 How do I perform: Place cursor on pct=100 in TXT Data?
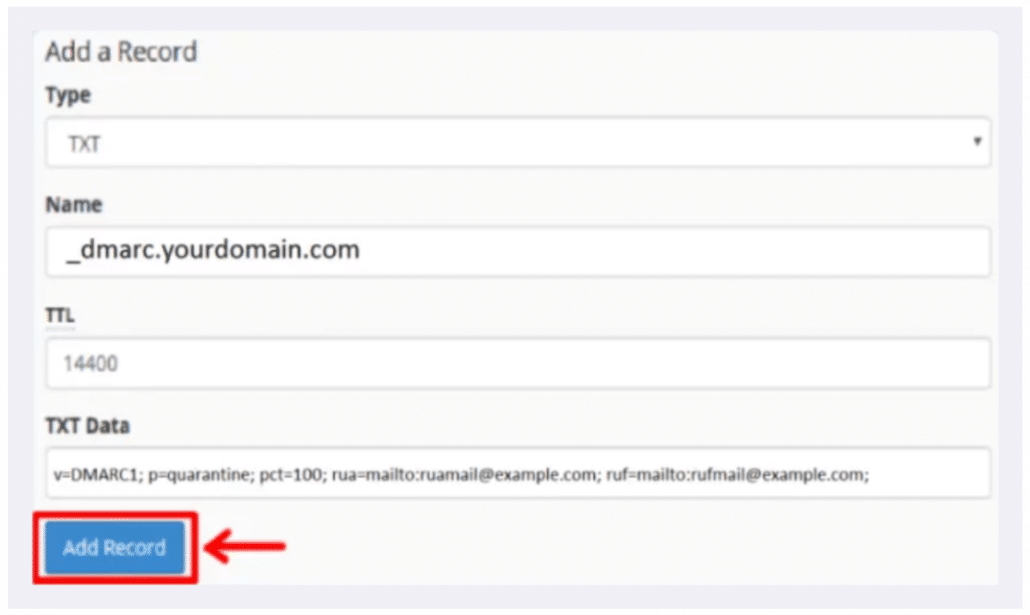(x=293, y=474)
